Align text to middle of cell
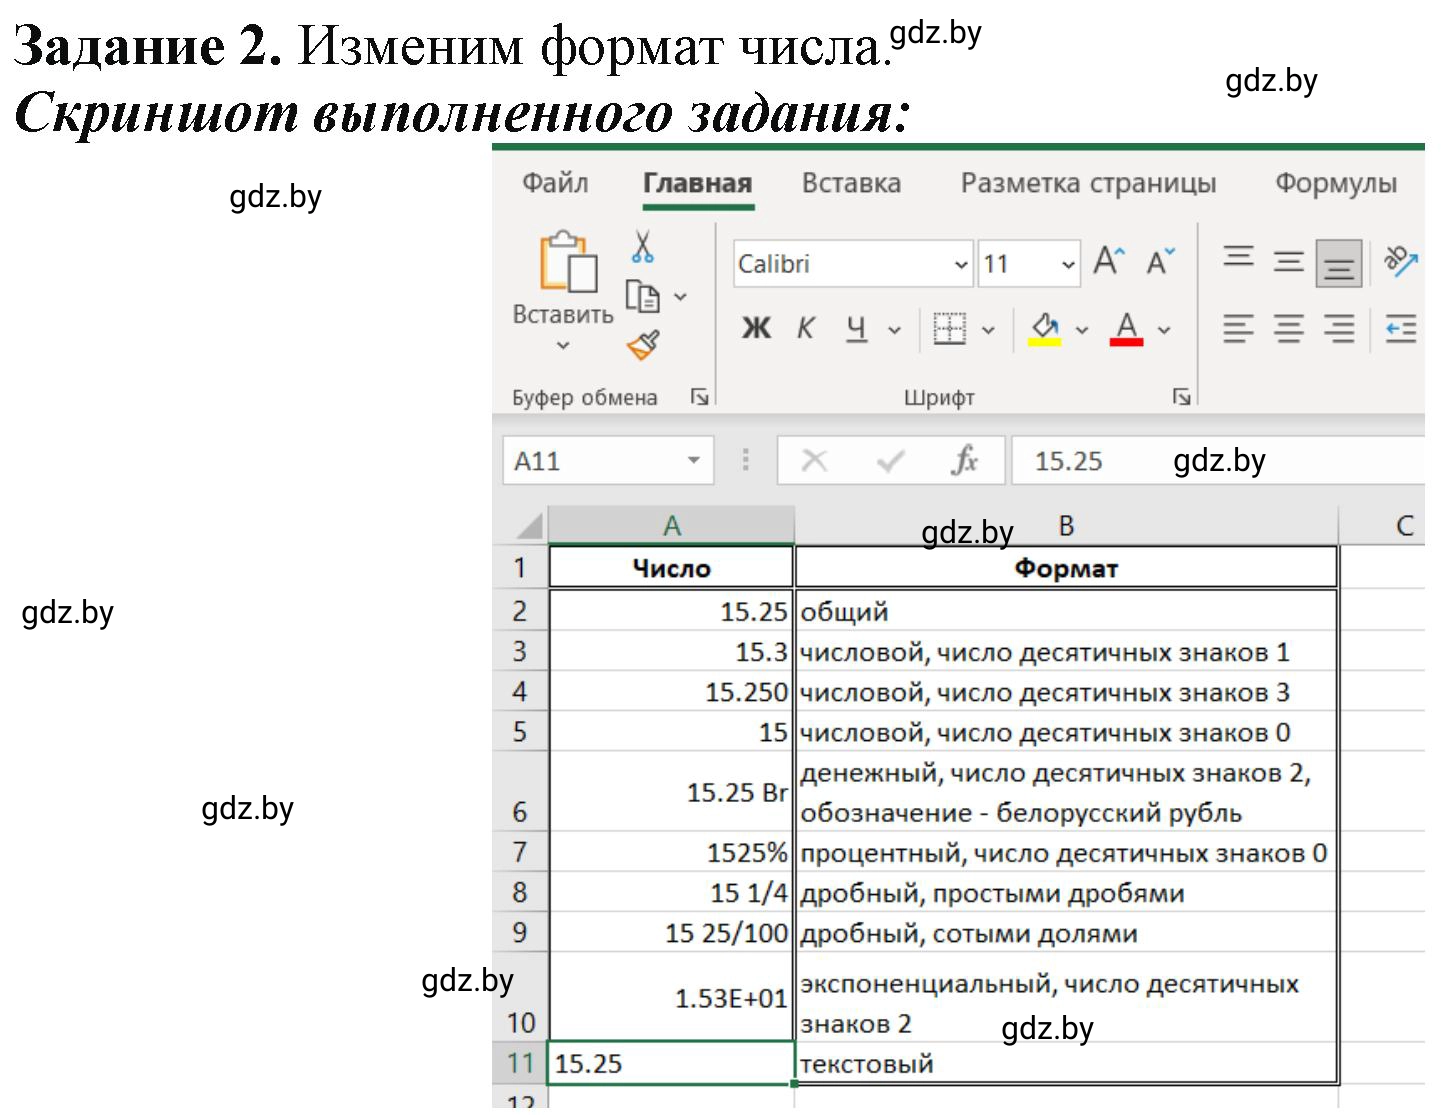 point(1289,262)
